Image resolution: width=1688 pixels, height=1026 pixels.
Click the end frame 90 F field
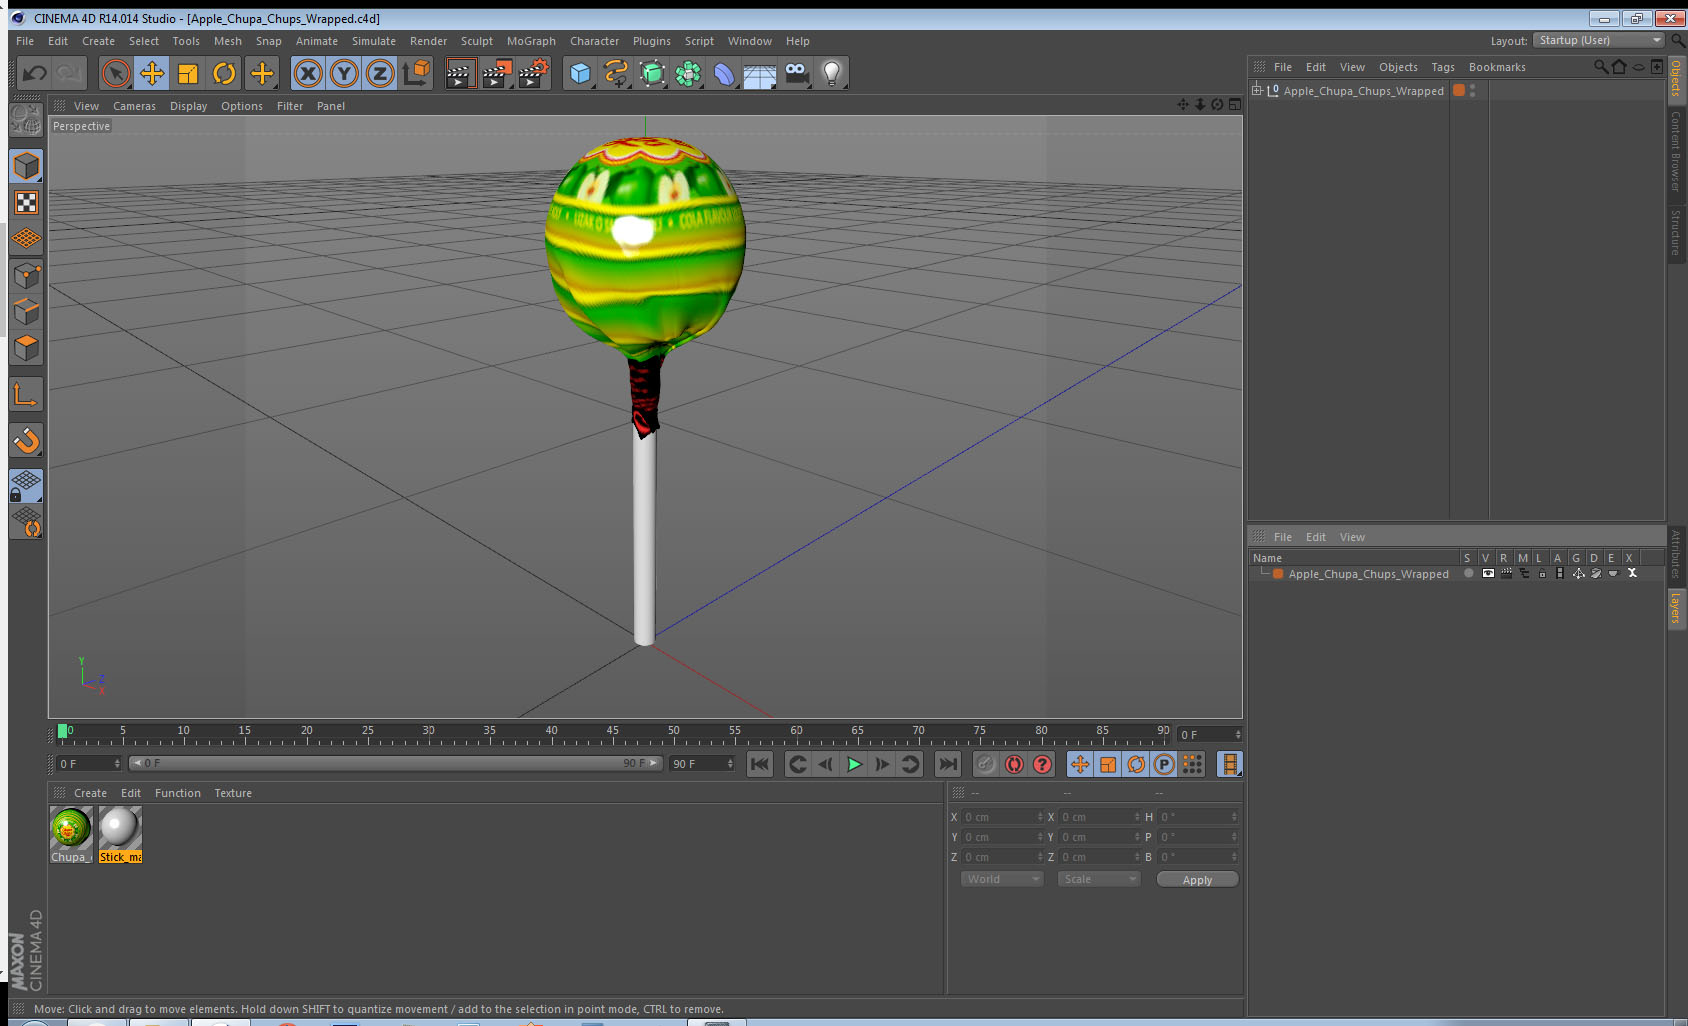[x=703, y=764]
